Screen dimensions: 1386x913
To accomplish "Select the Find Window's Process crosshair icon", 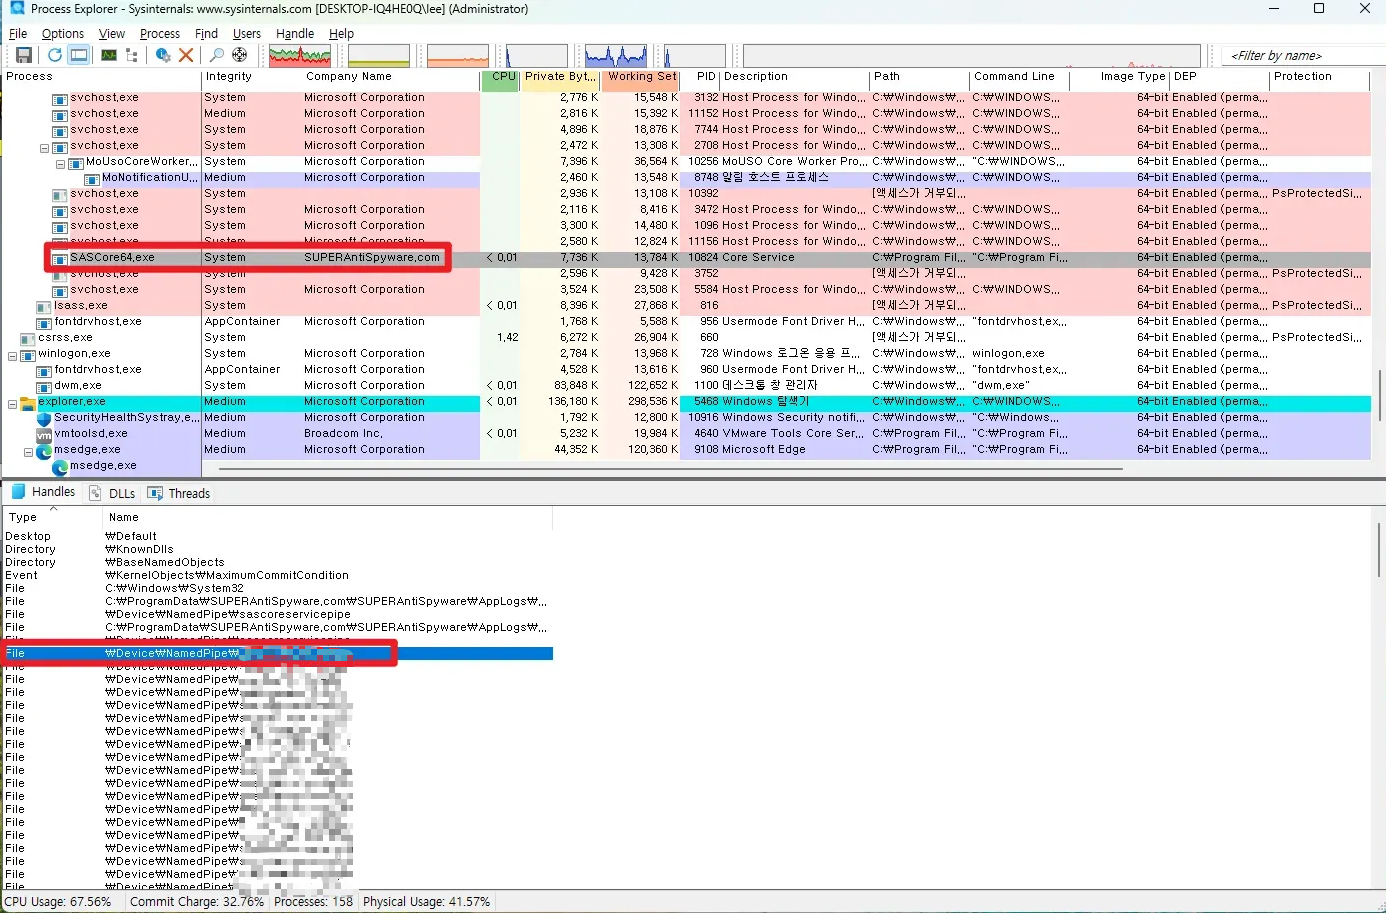I will (x=240, y=55).
